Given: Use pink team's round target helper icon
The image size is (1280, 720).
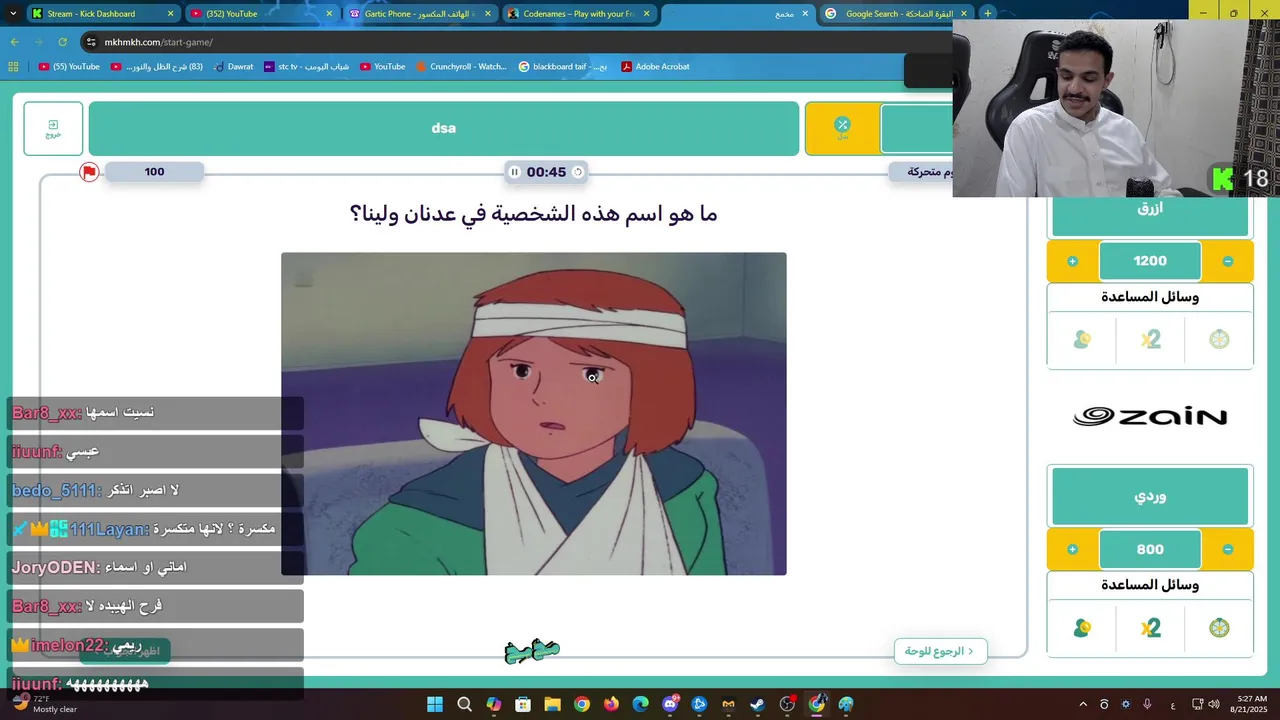Looking at the screenshot, I should pyautogui.click(x=1219, y=628).
